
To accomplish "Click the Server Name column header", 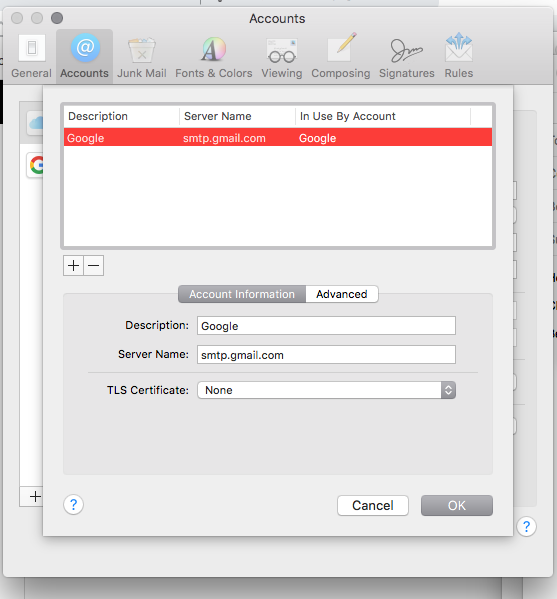I will coord(237,116).
